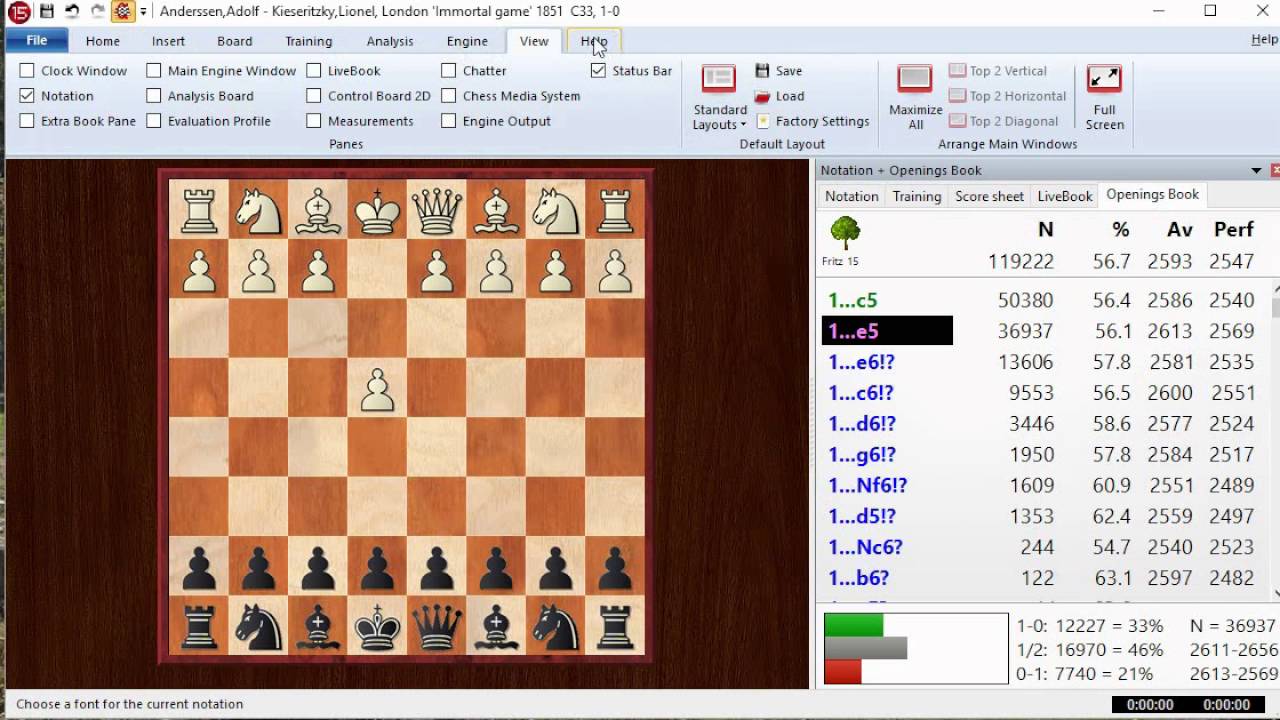Screen dimensions: 1280x720
Task: Select the move 1...e6!? in openings book
Action: [861, 362]
